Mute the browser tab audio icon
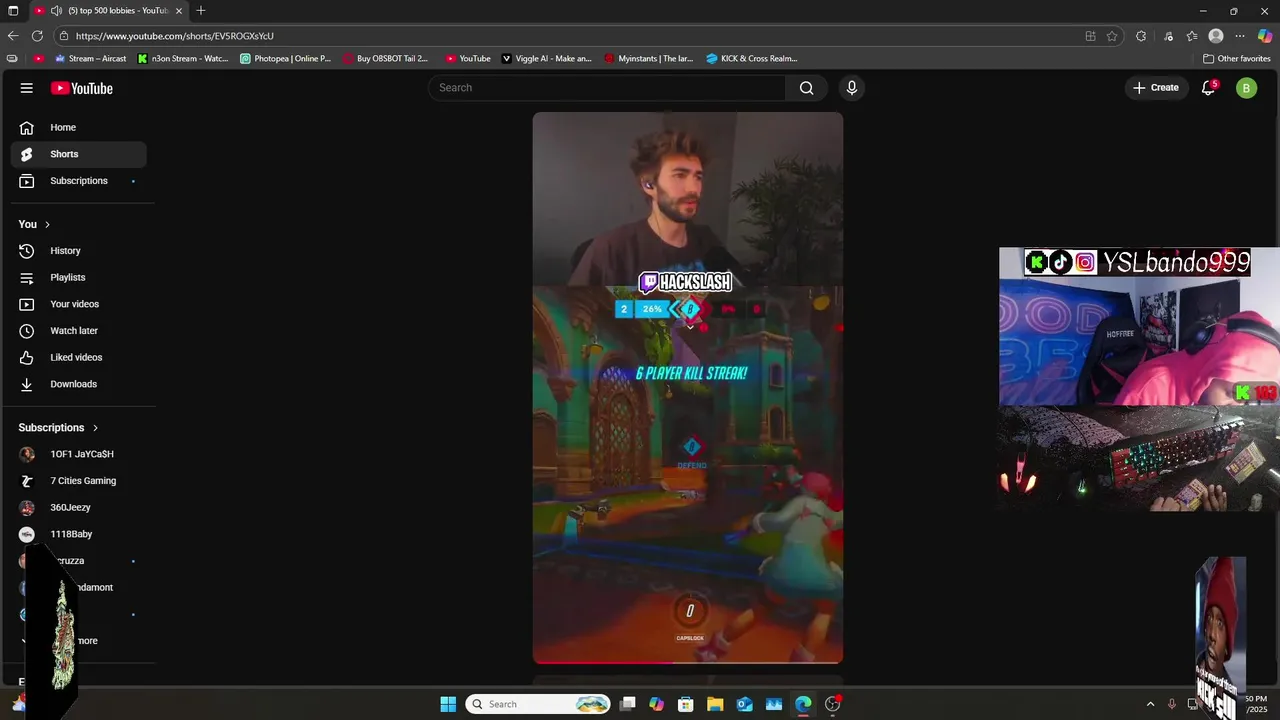This screenshot has height=720, width=1280. (x=57, y=10)
